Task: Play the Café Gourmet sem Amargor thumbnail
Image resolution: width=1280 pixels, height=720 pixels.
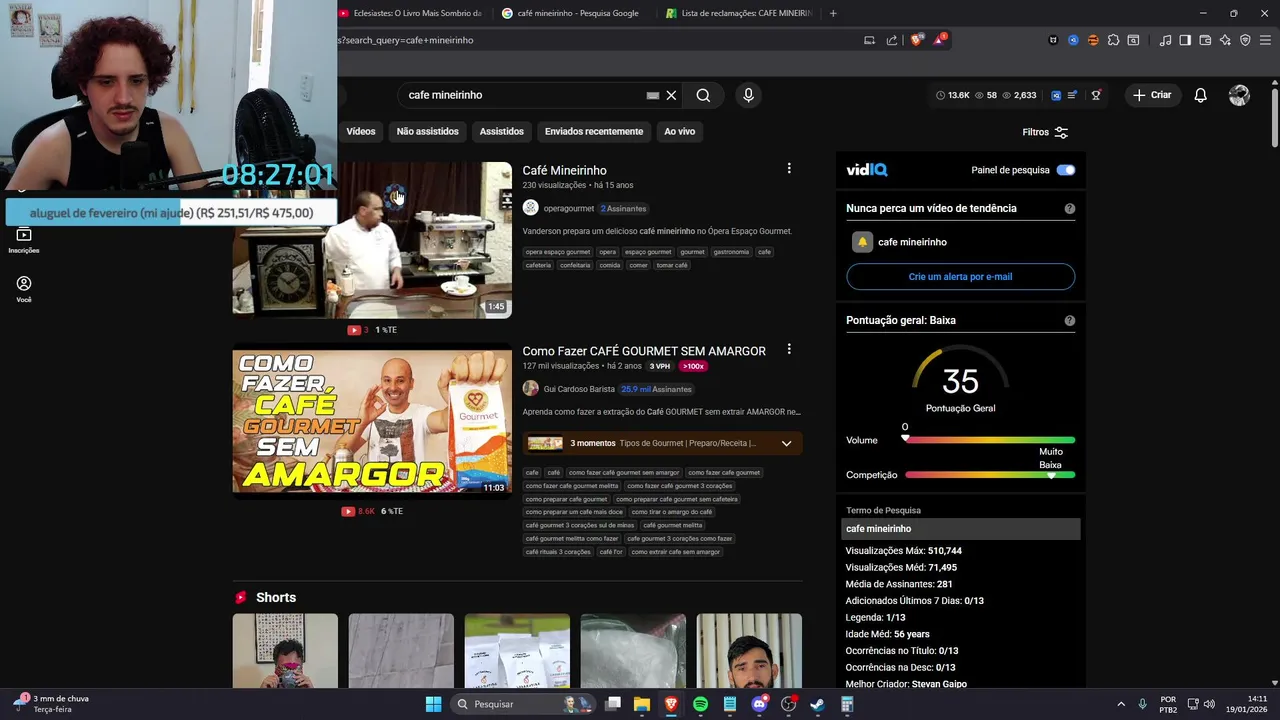Action: pos(372,420)
